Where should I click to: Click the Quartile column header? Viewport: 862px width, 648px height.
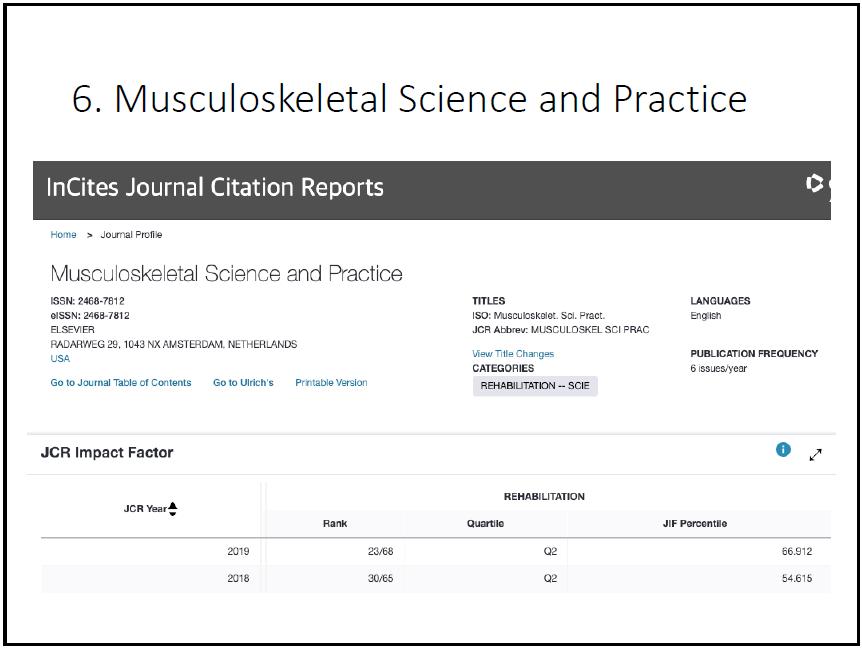(x=485, y=523)
